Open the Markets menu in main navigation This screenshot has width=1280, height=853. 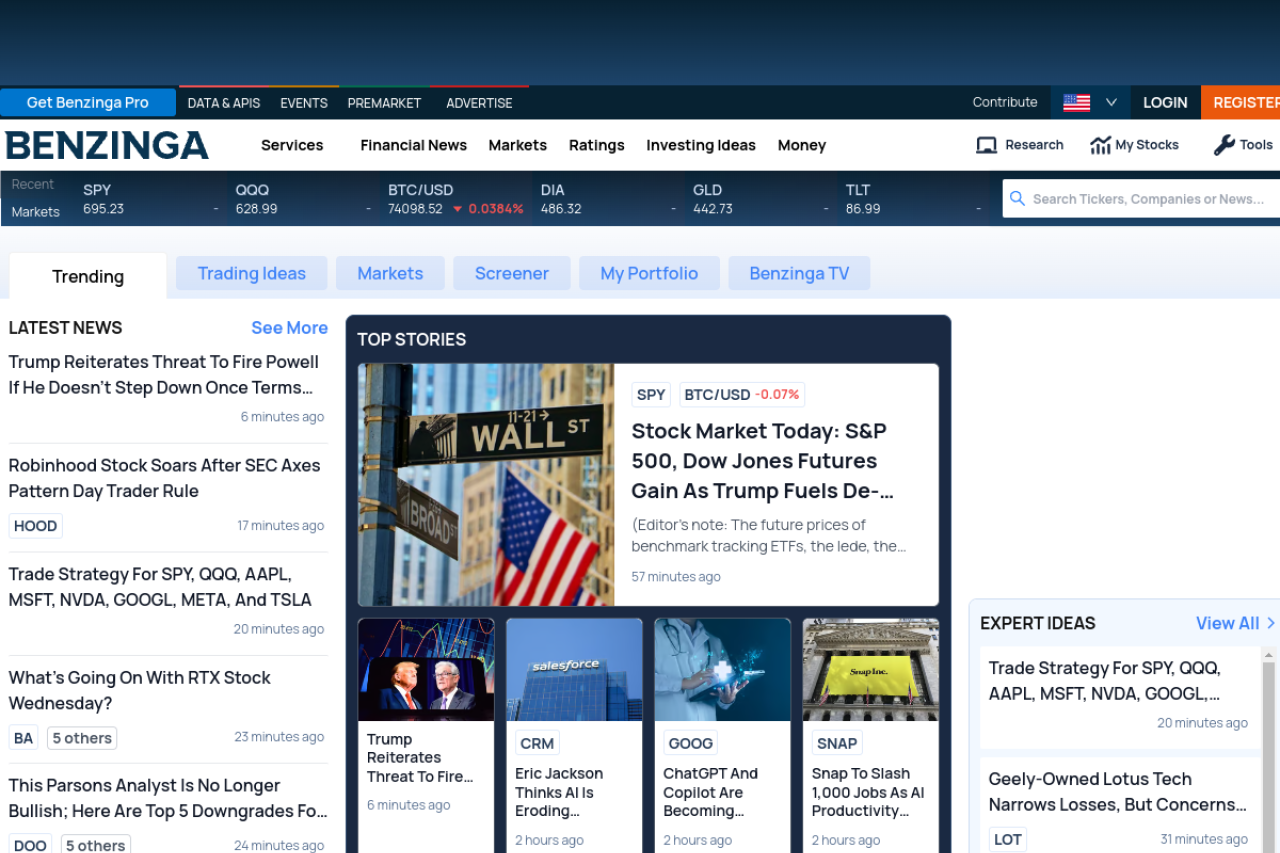click(517, 145)
